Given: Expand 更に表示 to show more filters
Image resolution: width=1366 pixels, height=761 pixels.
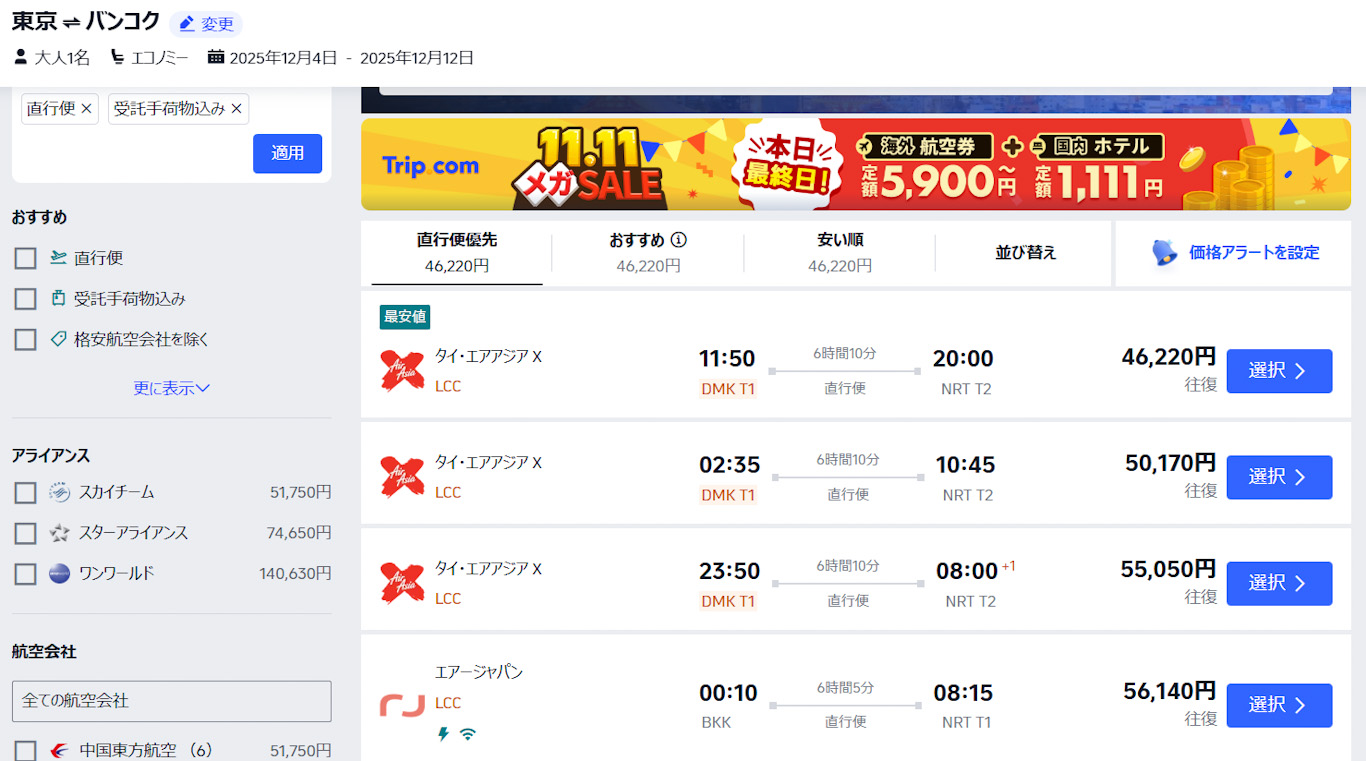Looking at the screenshot, I should (171, 388).
